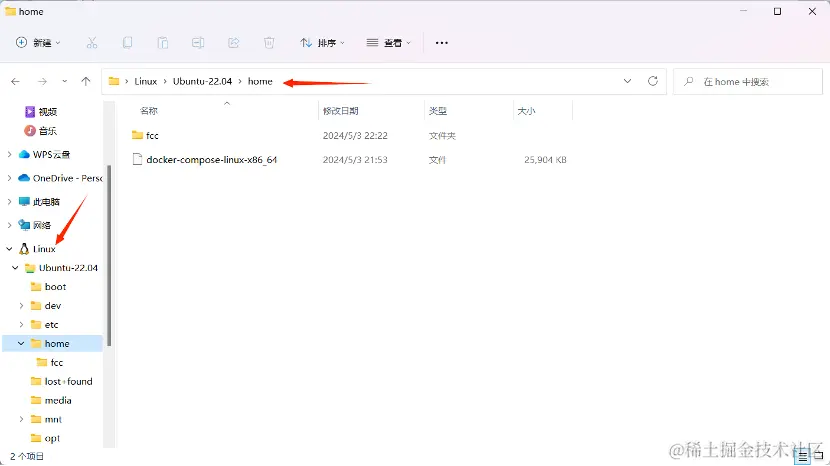Select the fcc folder in file list
830x466 pixels.
[x=152, y=136]
